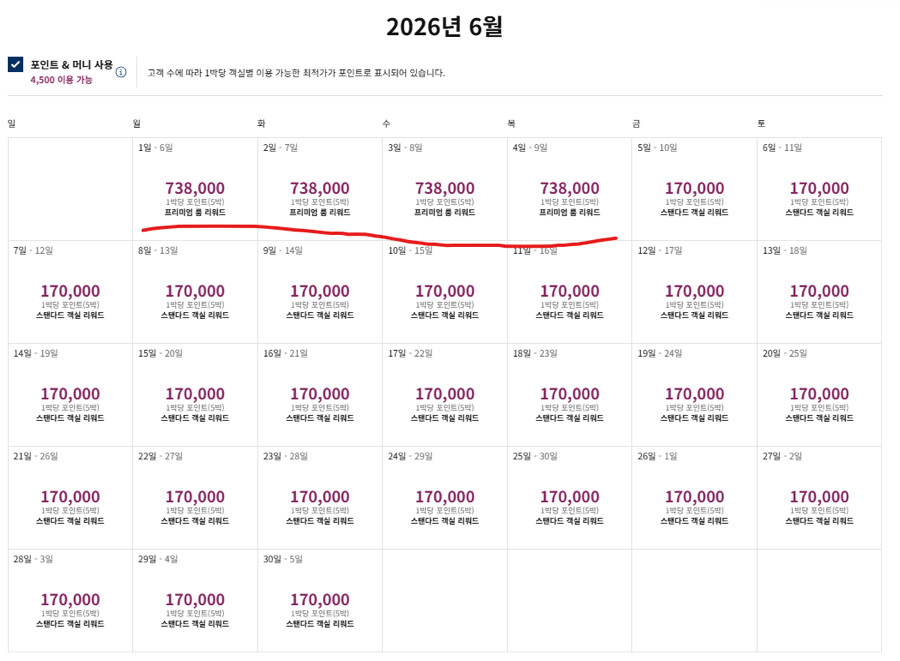This screenshot has width=900, height=661.
Task: Select the 21일 - 26일 date cell
Action: (70, 498)
